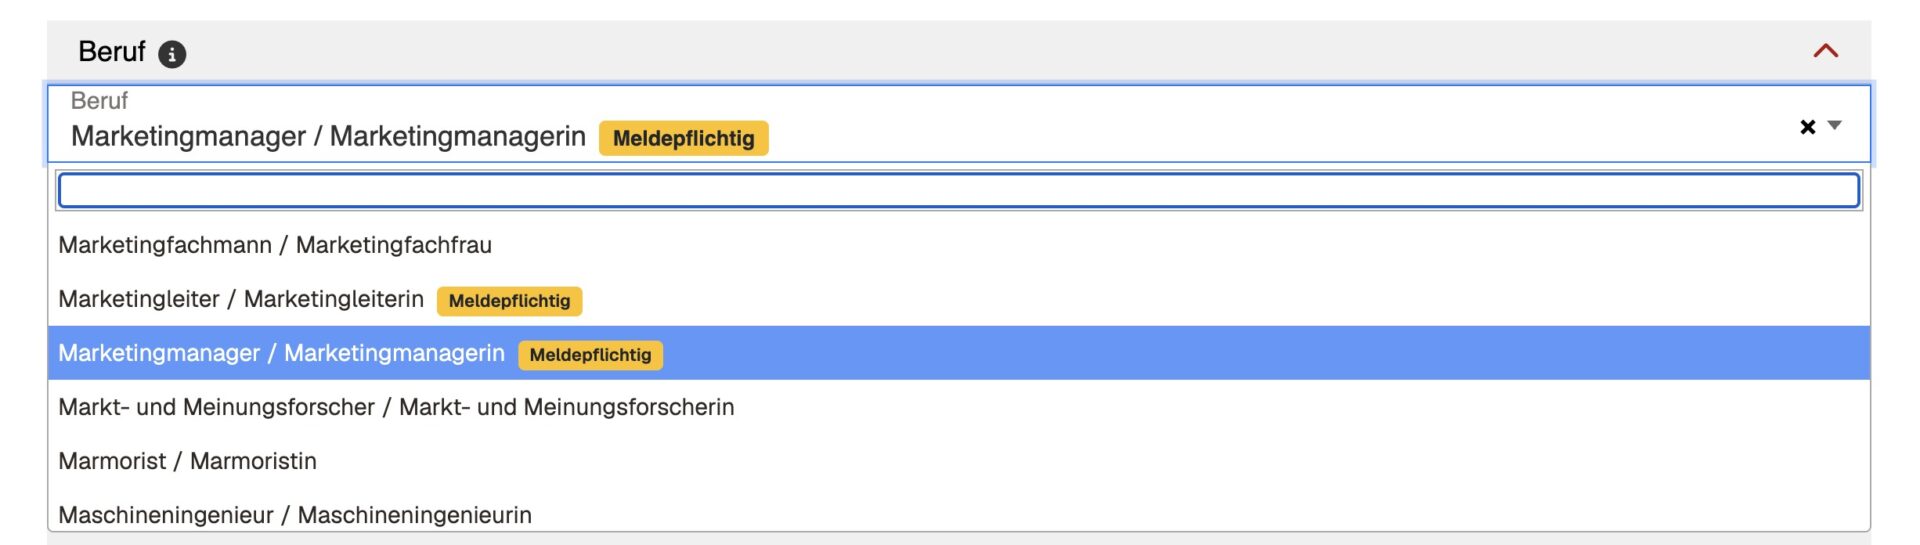The width and height of the screenshot is (1920, 545).
Task: Click the Beruf section heading text
Action: tap(112, 52)
